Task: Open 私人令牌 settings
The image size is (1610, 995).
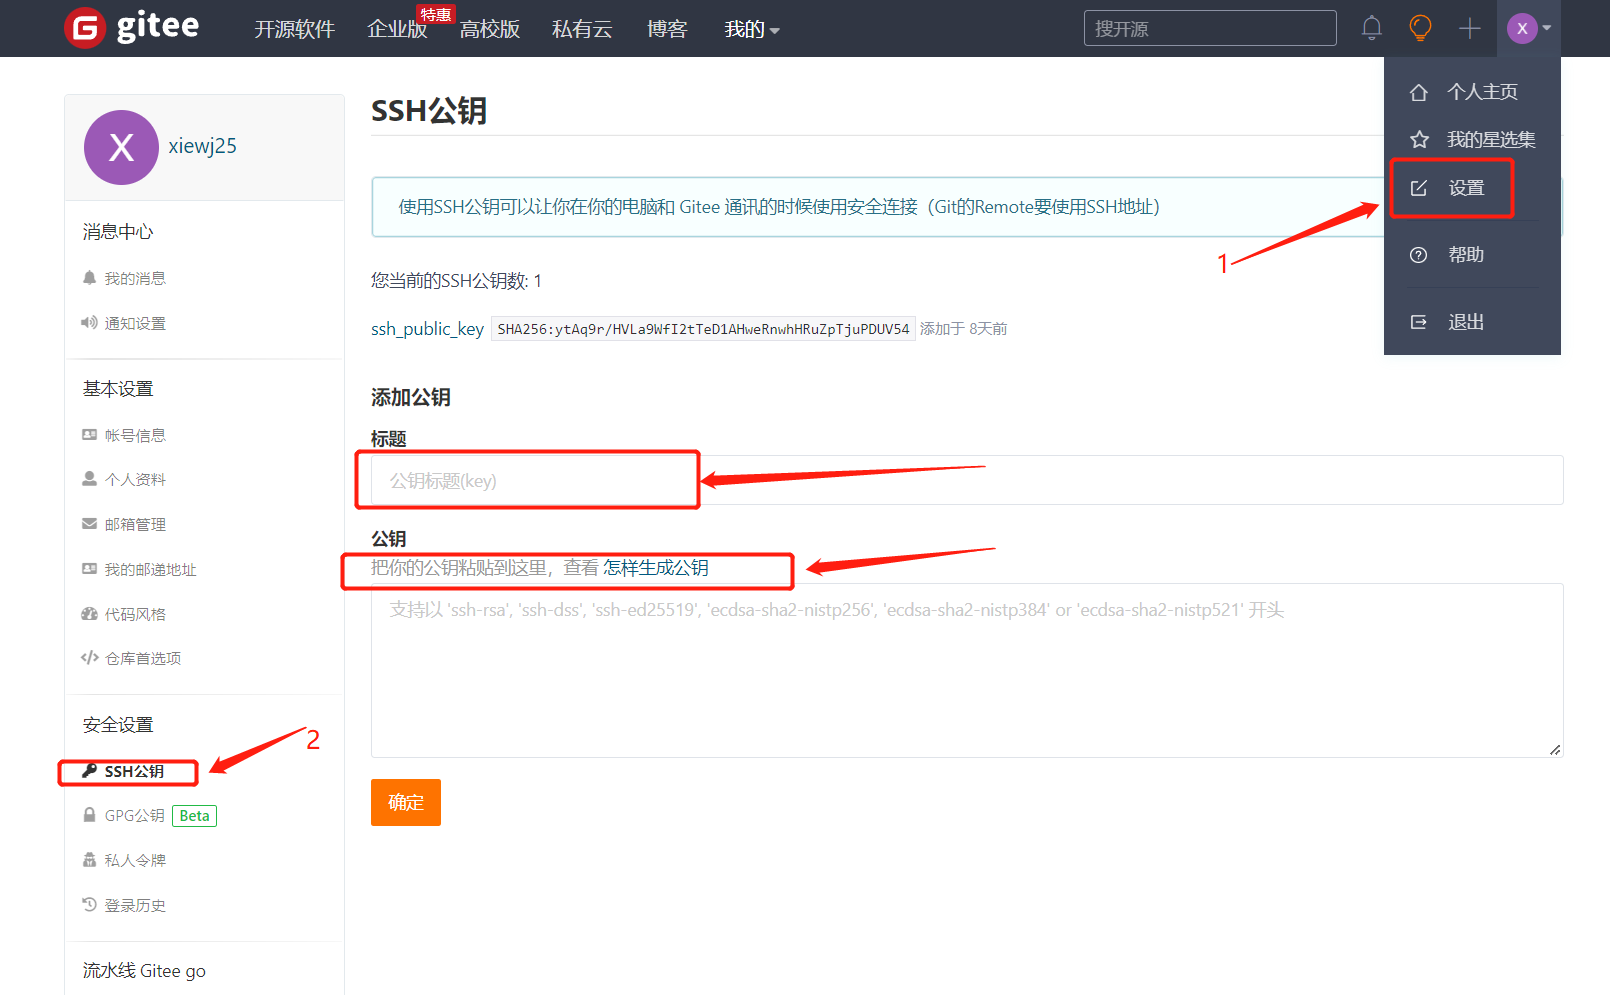Action: pyautogui.click(x=135, y=860)
